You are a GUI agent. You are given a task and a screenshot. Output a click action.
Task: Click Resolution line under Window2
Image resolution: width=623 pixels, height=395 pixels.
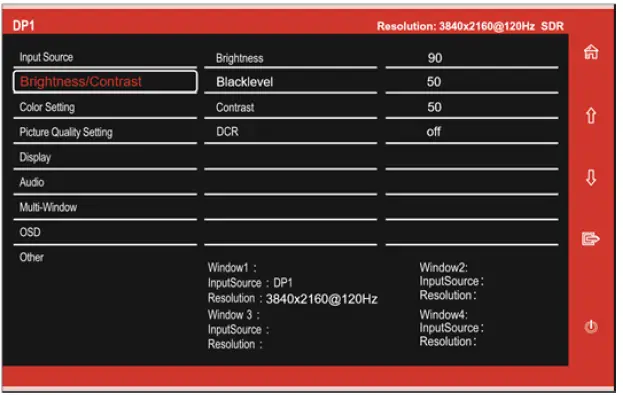point(447,295)
